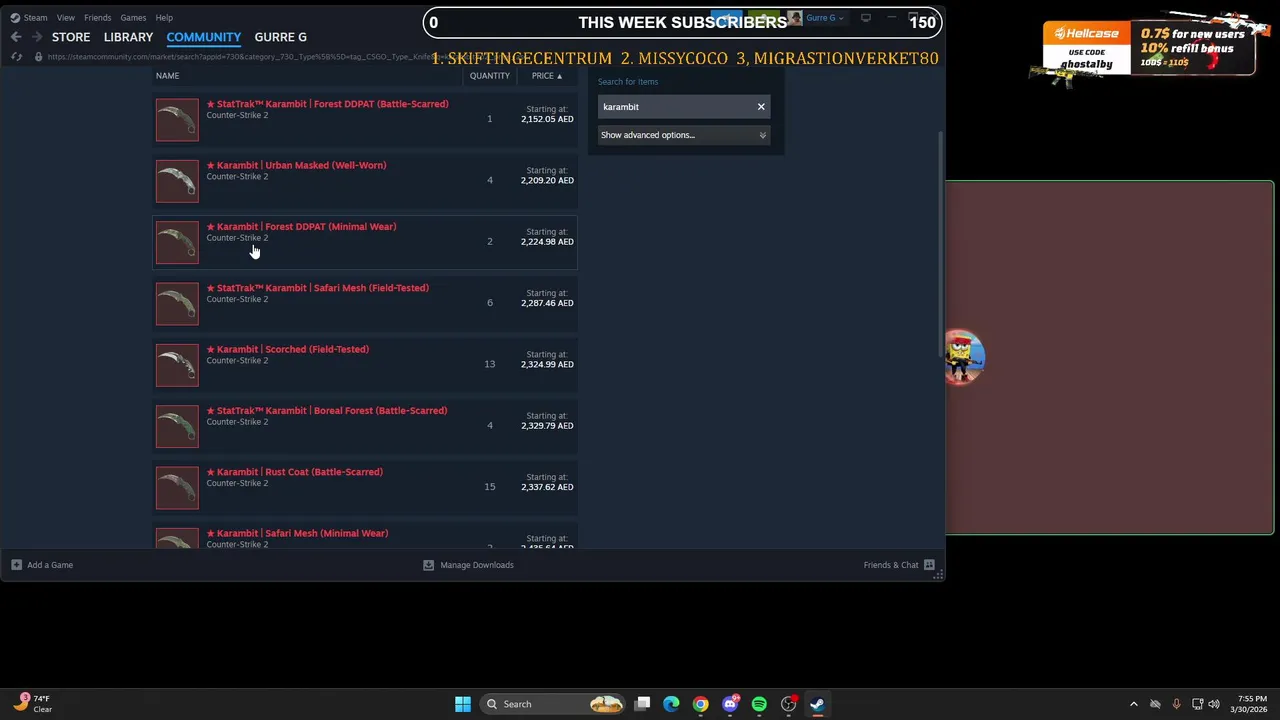
Task: Click the Safari Mesh Field-Tested knife thumbnail
Action: coord(177,303)
